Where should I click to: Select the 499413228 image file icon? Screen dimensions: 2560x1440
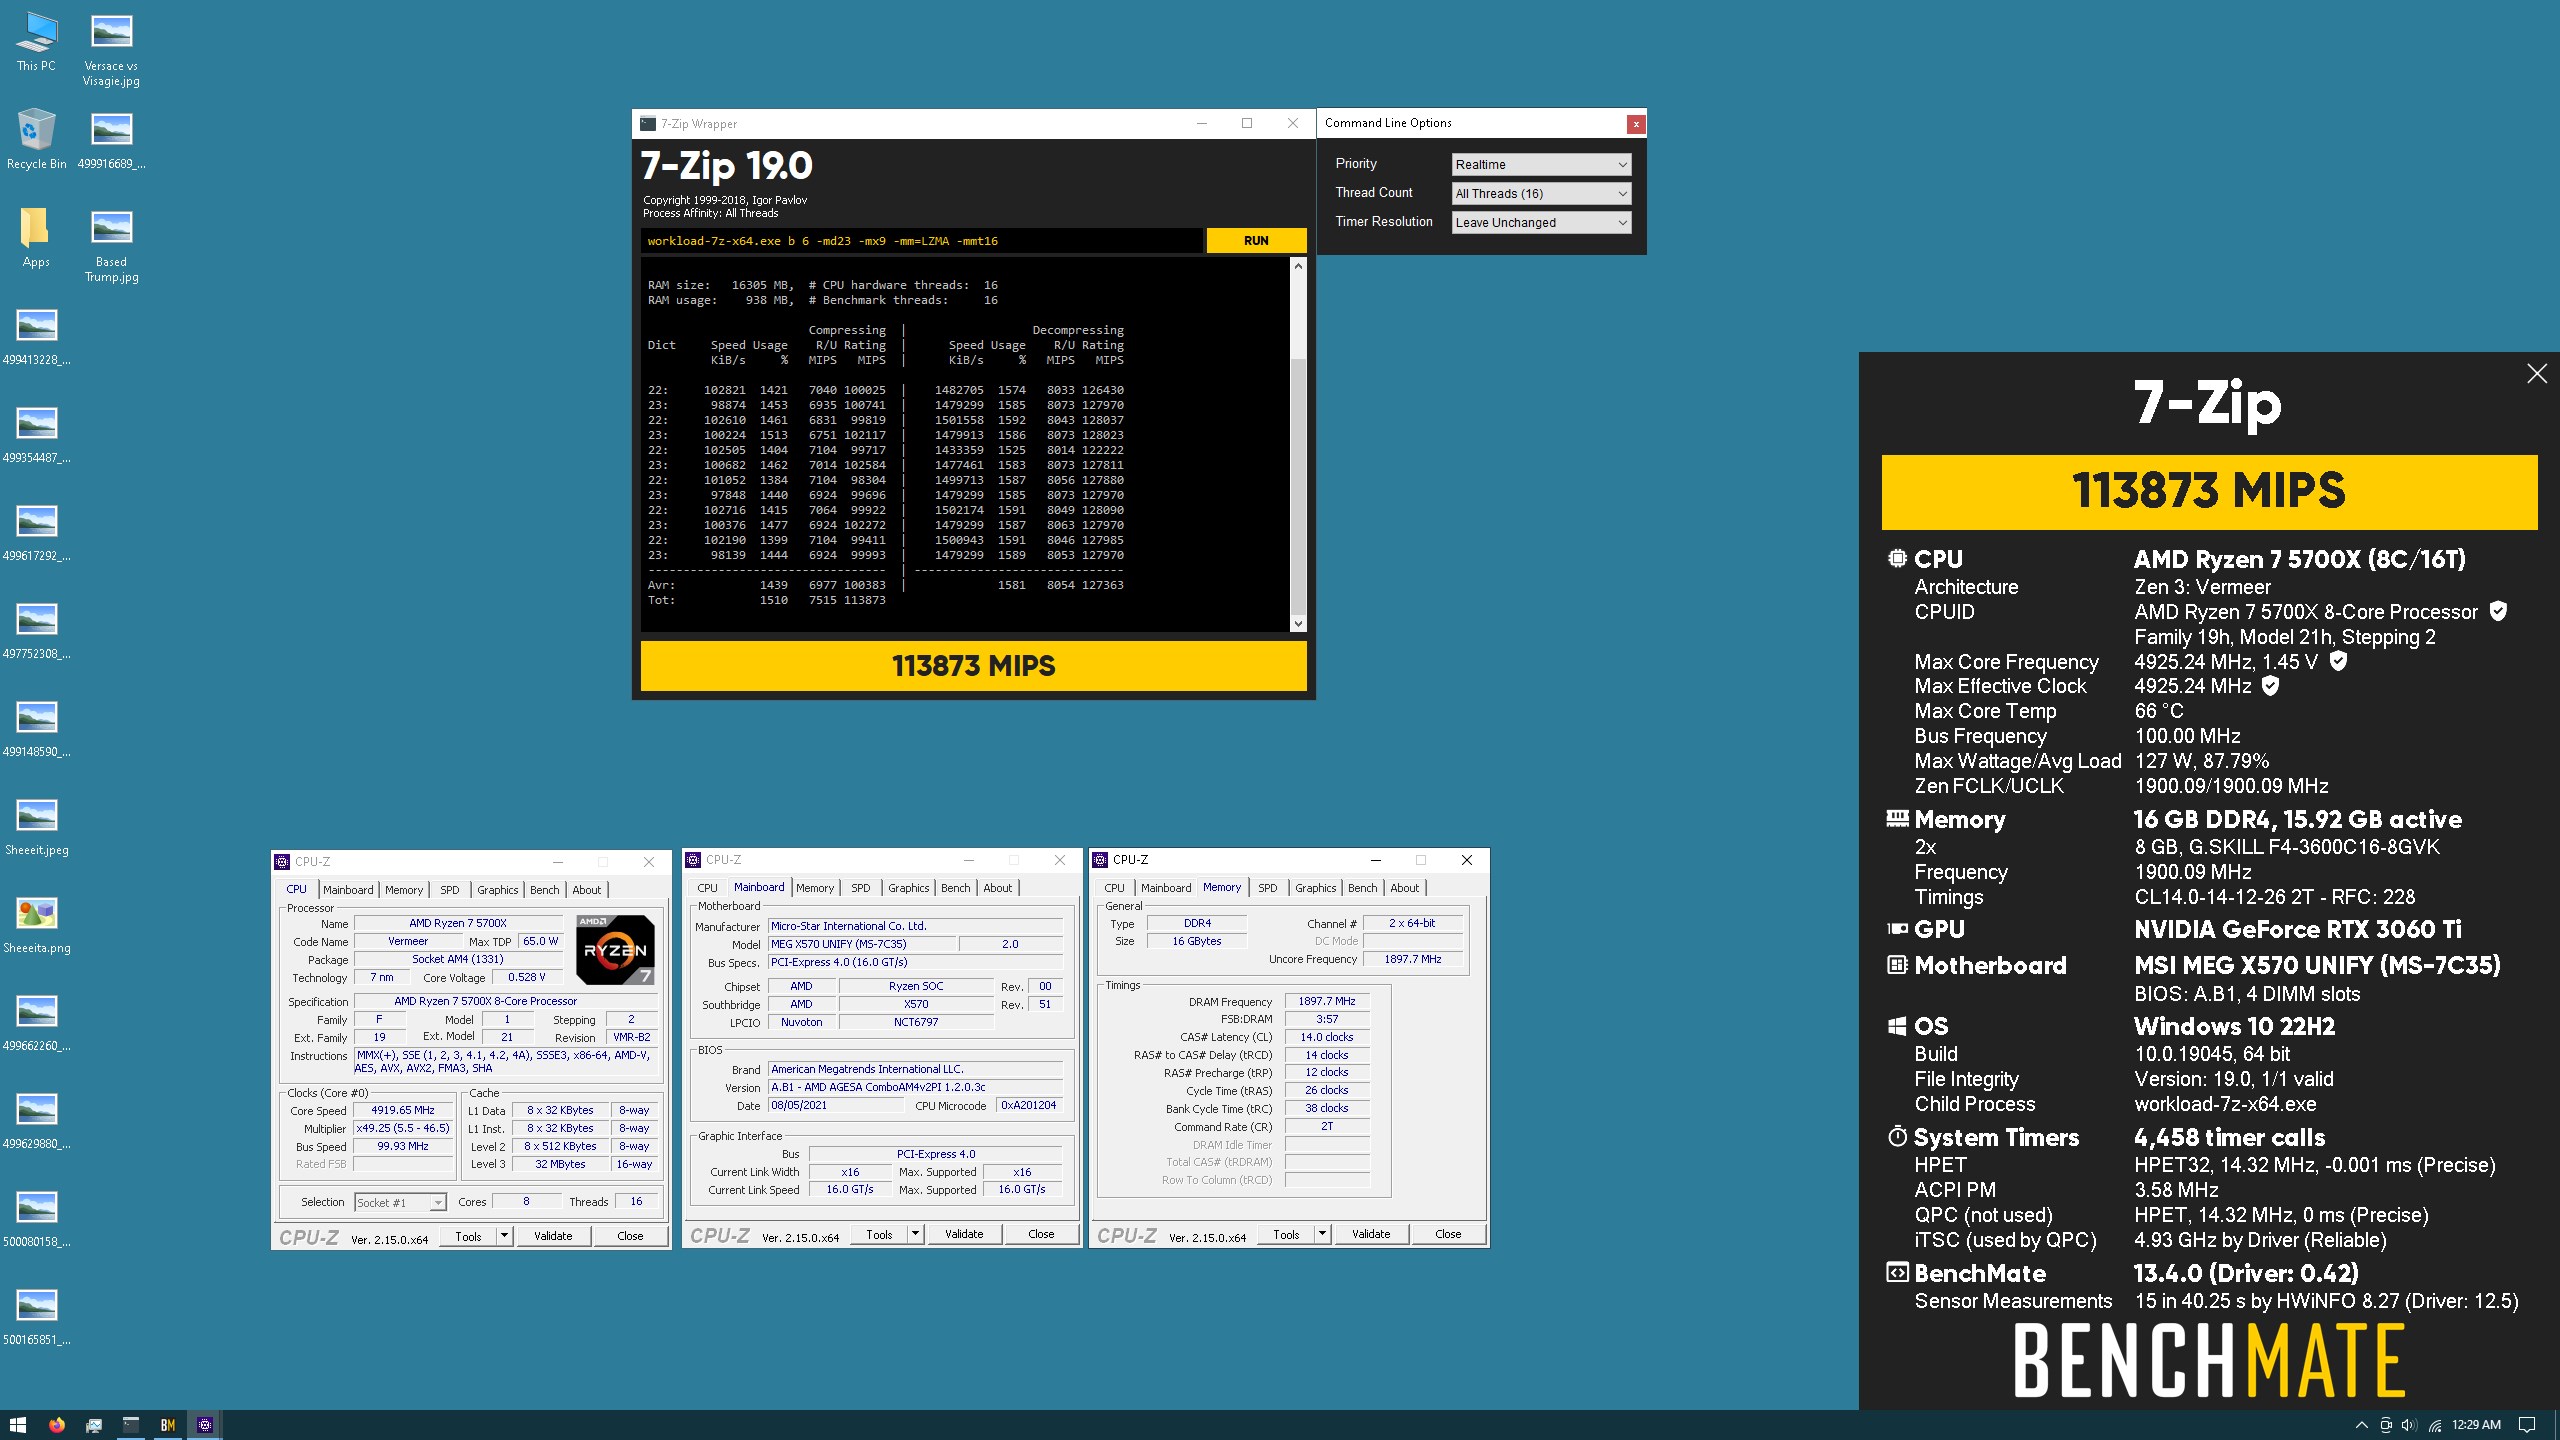click(x=37, y=335)
